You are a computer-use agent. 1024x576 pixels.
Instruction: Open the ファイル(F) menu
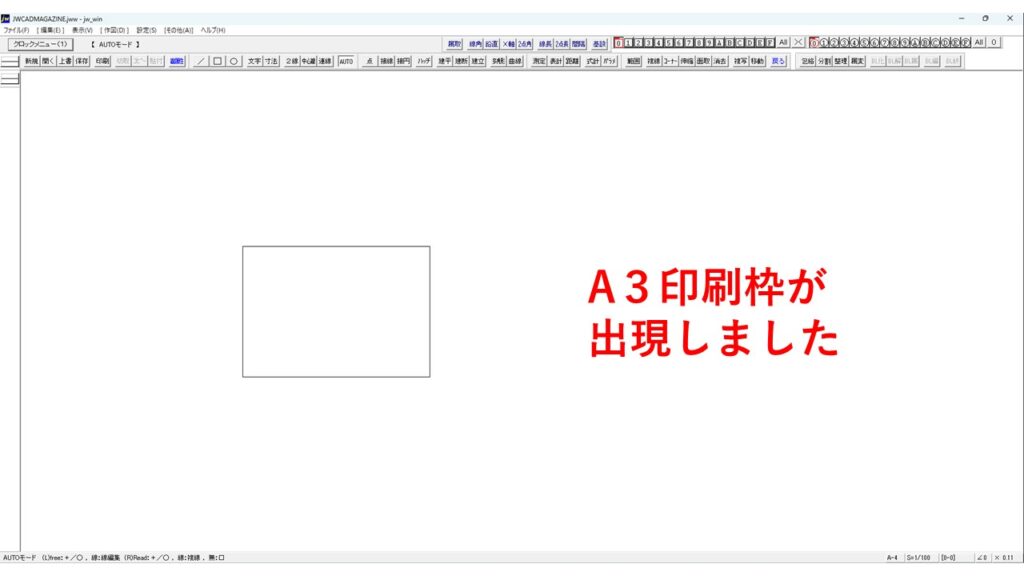click(x=16, y=30)
